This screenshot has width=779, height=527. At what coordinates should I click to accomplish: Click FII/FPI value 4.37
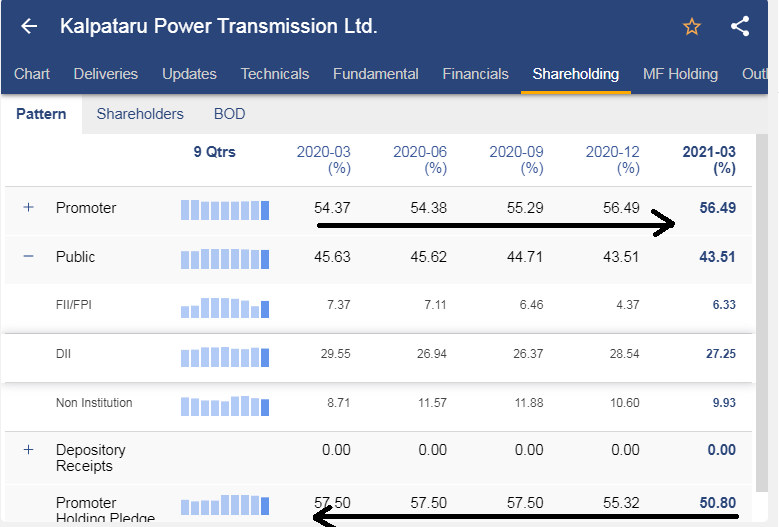[x=628, y=304]
